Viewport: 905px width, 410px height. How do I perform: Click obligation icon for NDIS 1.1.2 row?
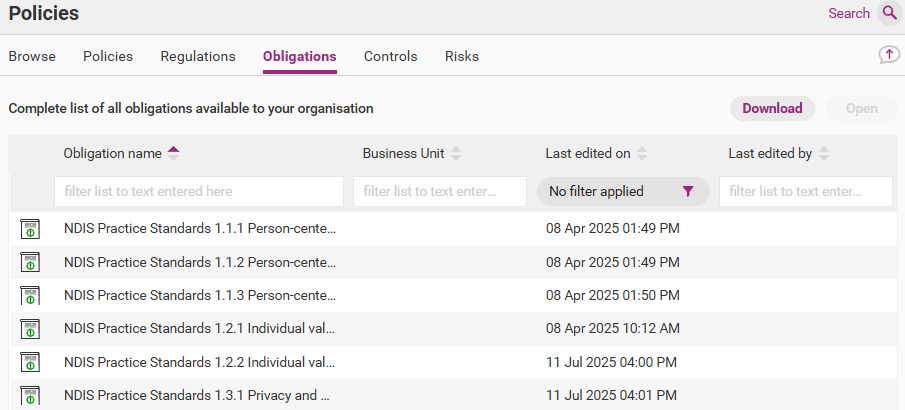click(30, 263)
